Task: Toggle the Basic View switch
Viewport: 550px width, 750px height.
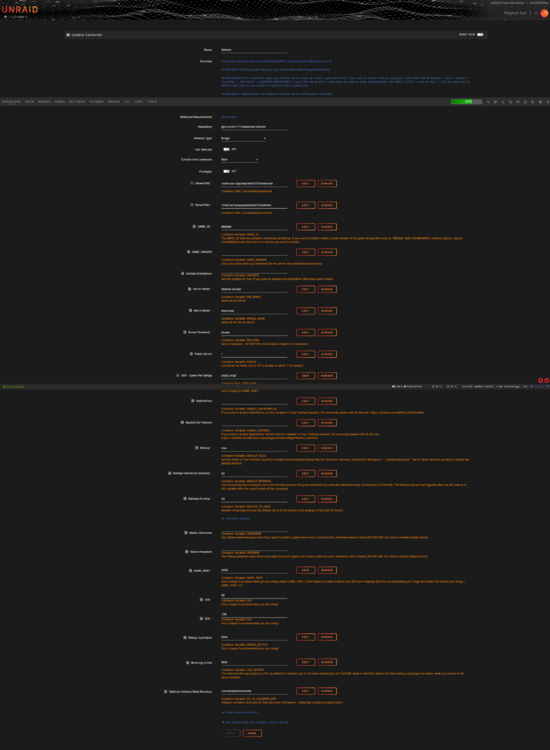Action: (x=480, y=34)
